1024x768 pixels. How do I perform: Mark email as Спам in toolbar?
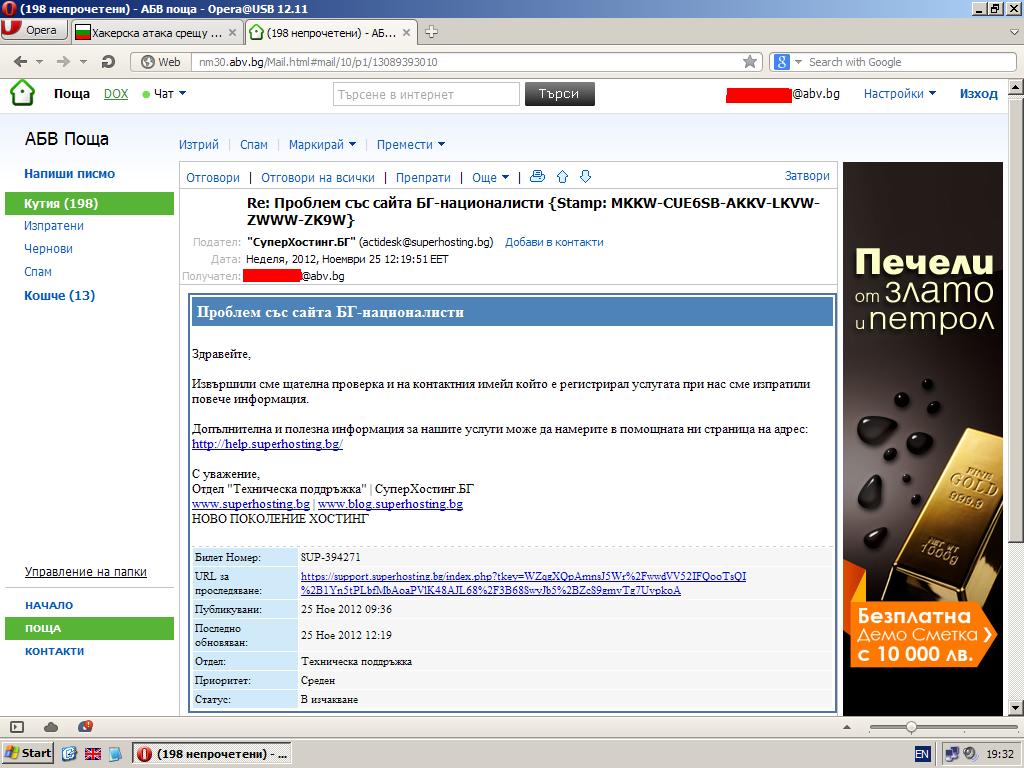[x=254, y=144]
